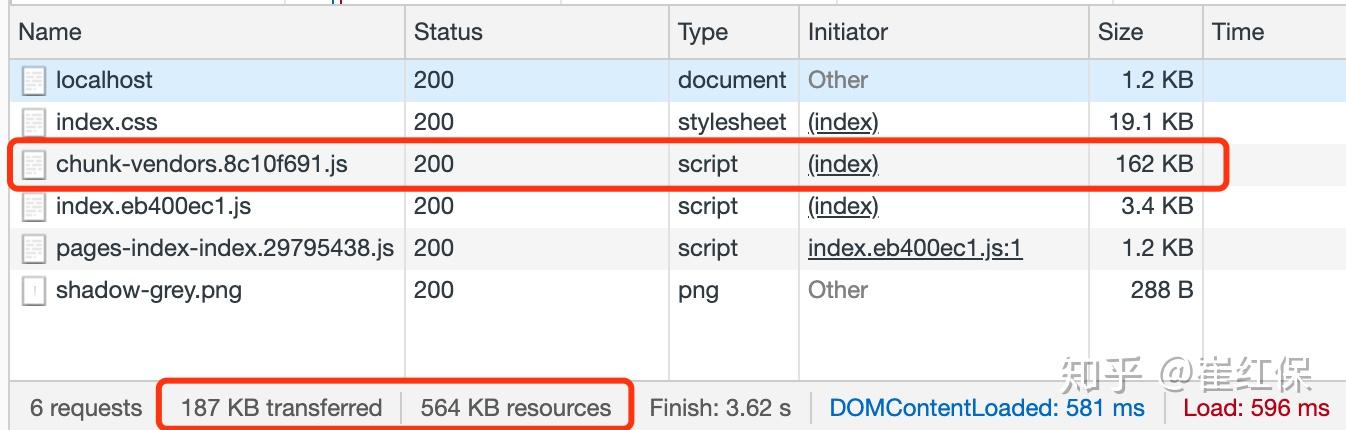Click the localhost document file icon
The width and height of the screenshot is (1346, 430).
[34, 81]
